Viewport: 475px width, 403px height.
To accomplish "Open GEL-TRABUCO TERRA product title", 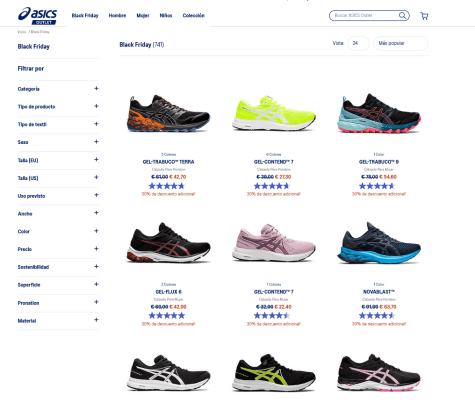I will pos(168,162).
